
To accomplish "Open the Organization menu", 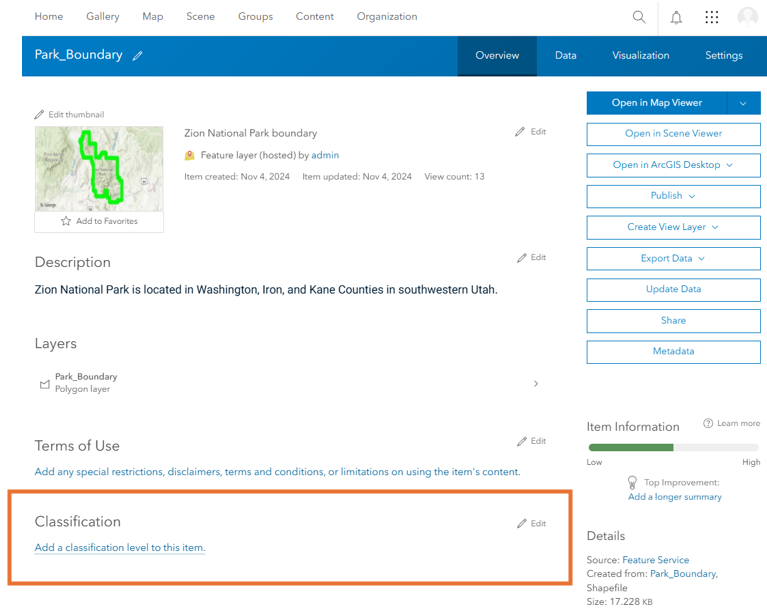I will point(387,17).
